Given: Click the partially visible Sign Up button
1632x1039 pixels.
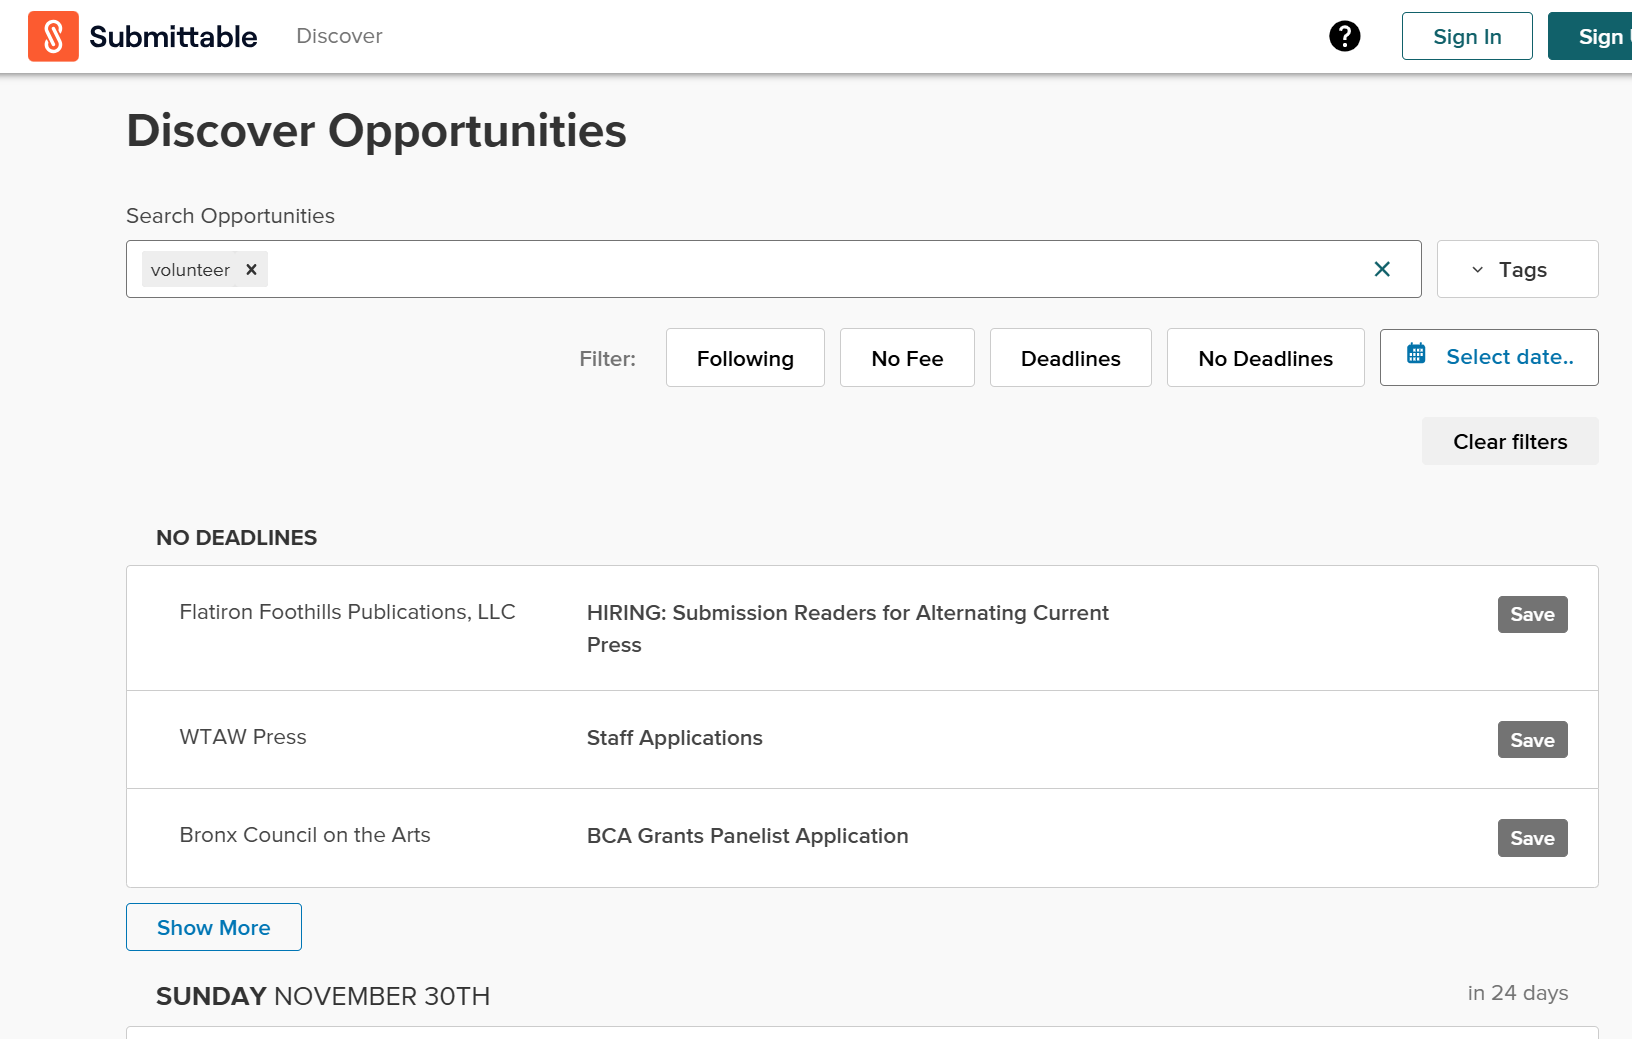Looking at the screenshot, I should (x=1592, y=36).
